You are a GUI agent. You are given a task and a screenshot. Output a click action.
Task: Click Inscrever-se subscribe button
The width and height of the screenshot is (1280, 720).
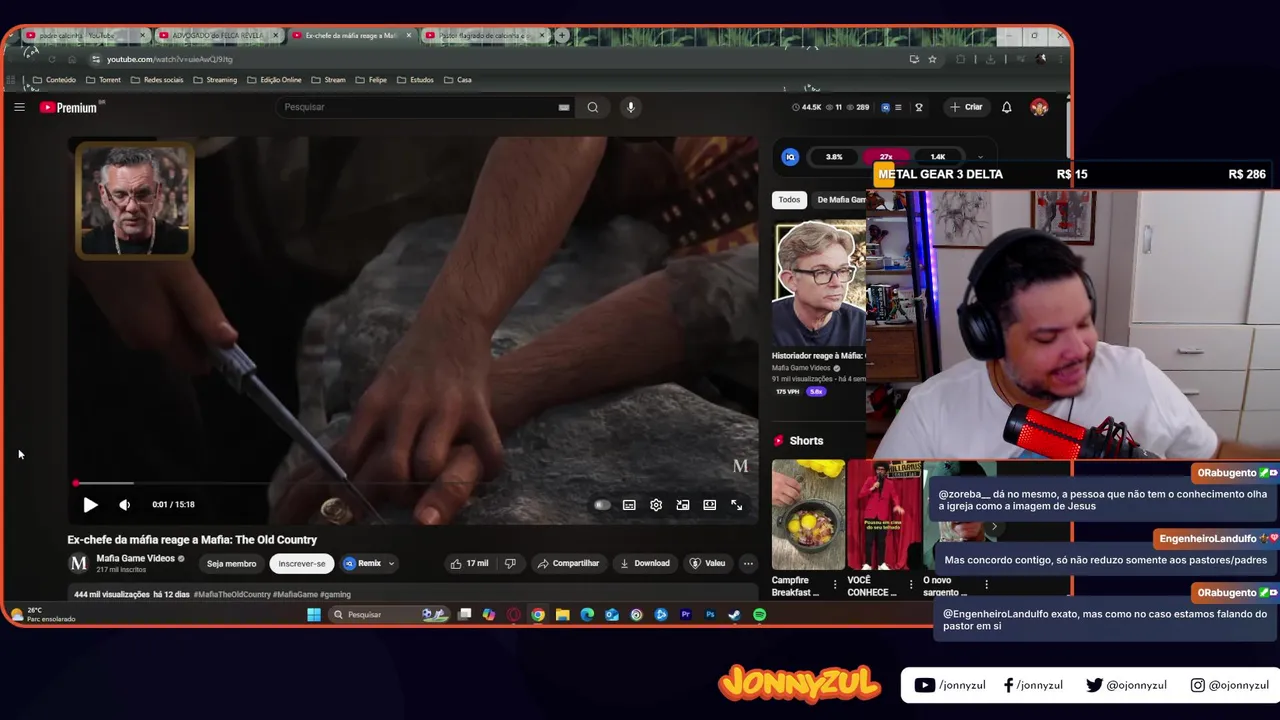(302, 564)
